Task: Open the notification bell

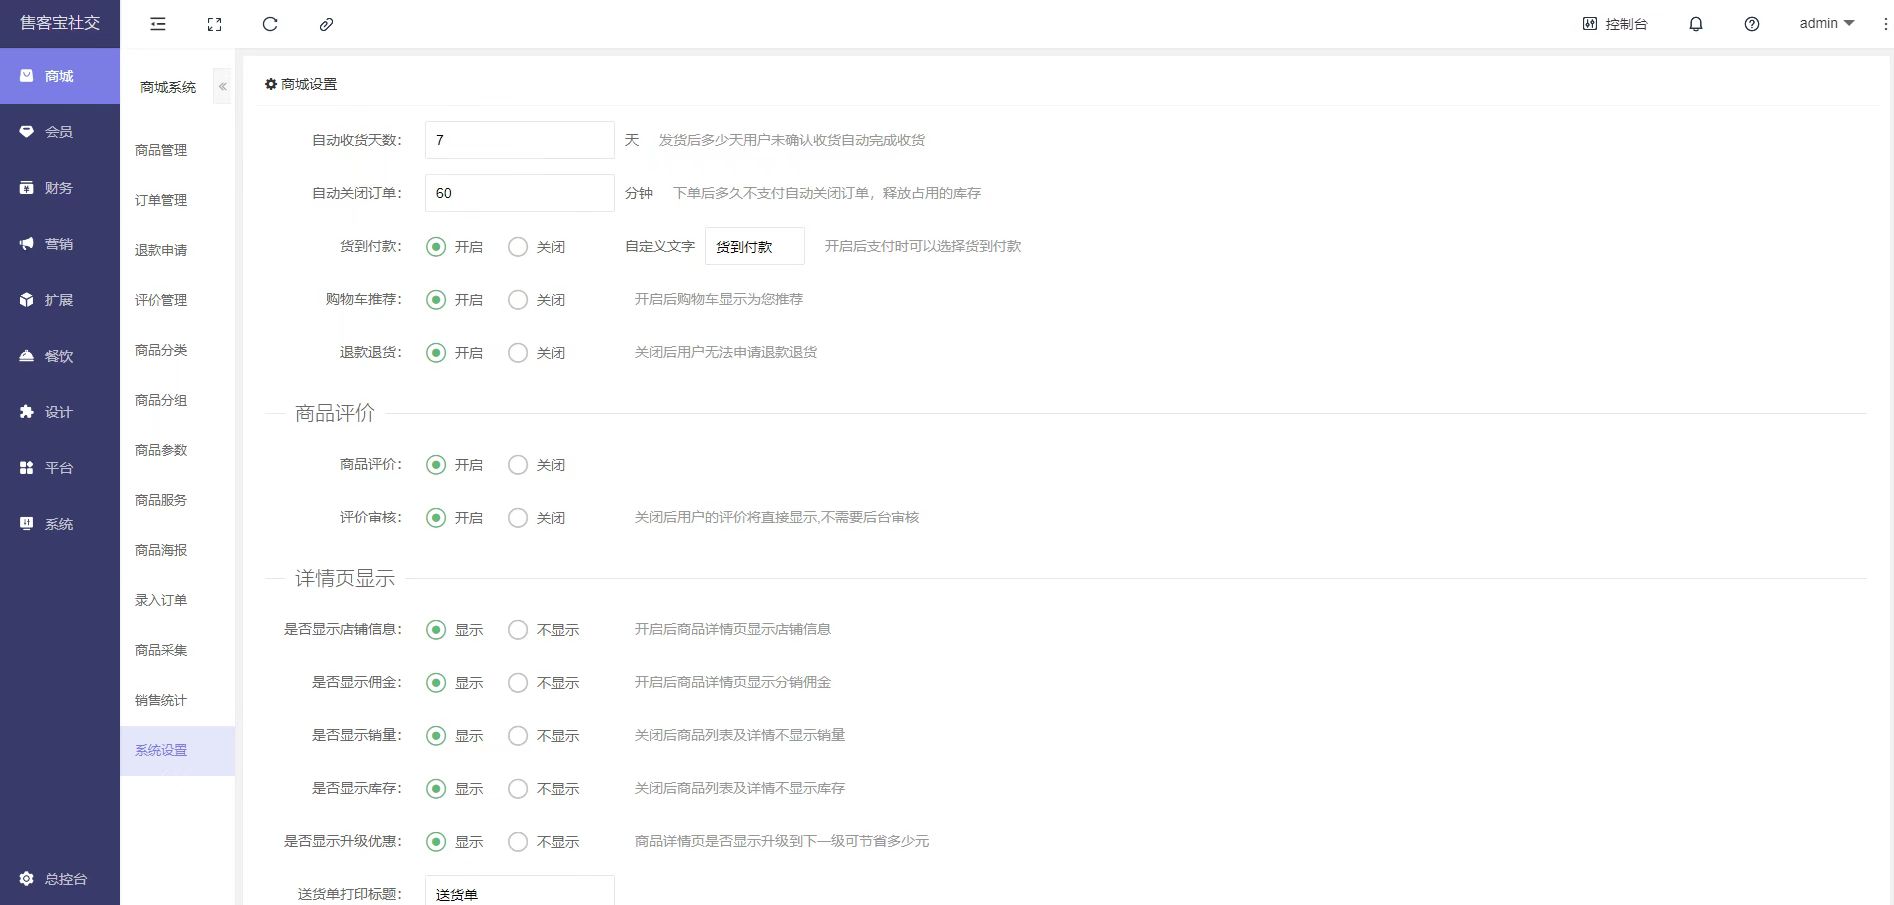Action: (x=1696, y=24)
